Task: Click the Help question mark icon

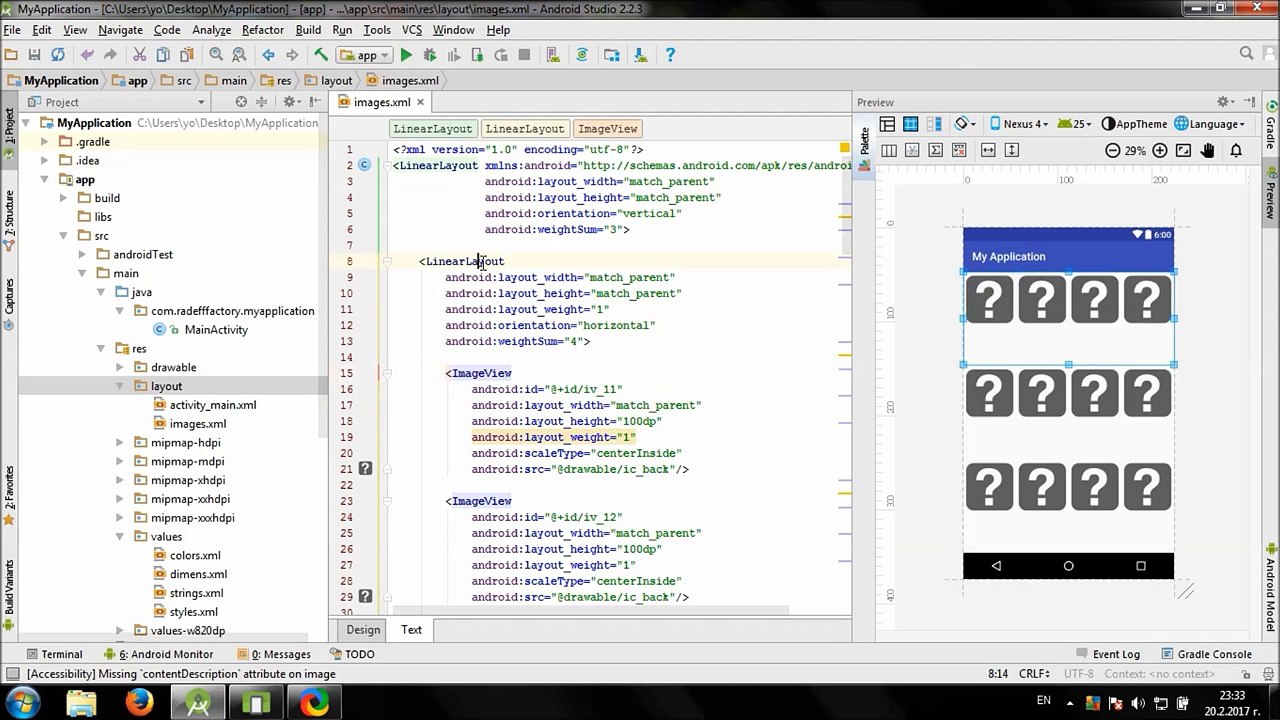Action: (x=670, y=55)
